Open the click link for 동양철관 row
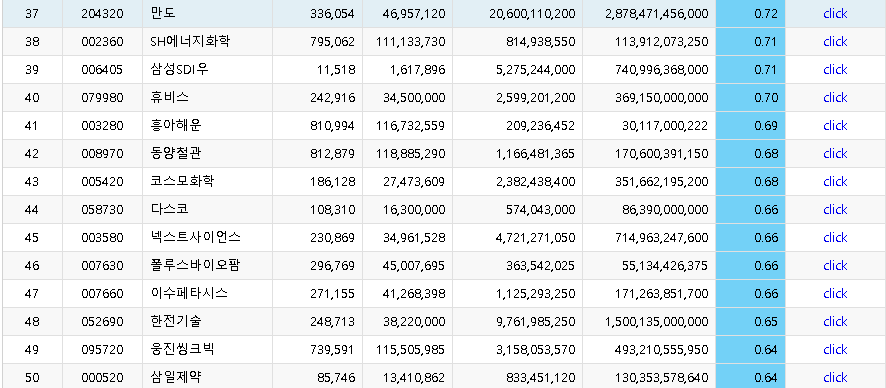This screenshot has width=886, height=388. (835, 154)
